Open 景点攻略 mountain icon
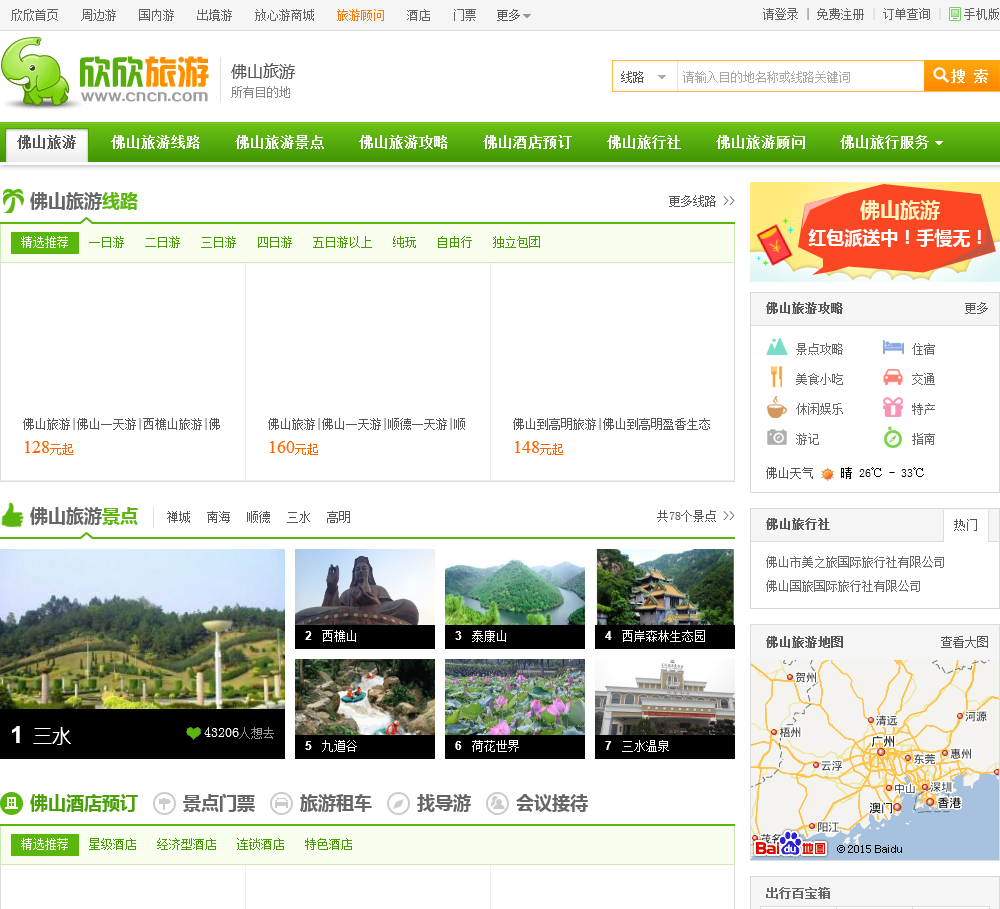Viewport: 1000px width, 909px height. (x=776, y=347)
